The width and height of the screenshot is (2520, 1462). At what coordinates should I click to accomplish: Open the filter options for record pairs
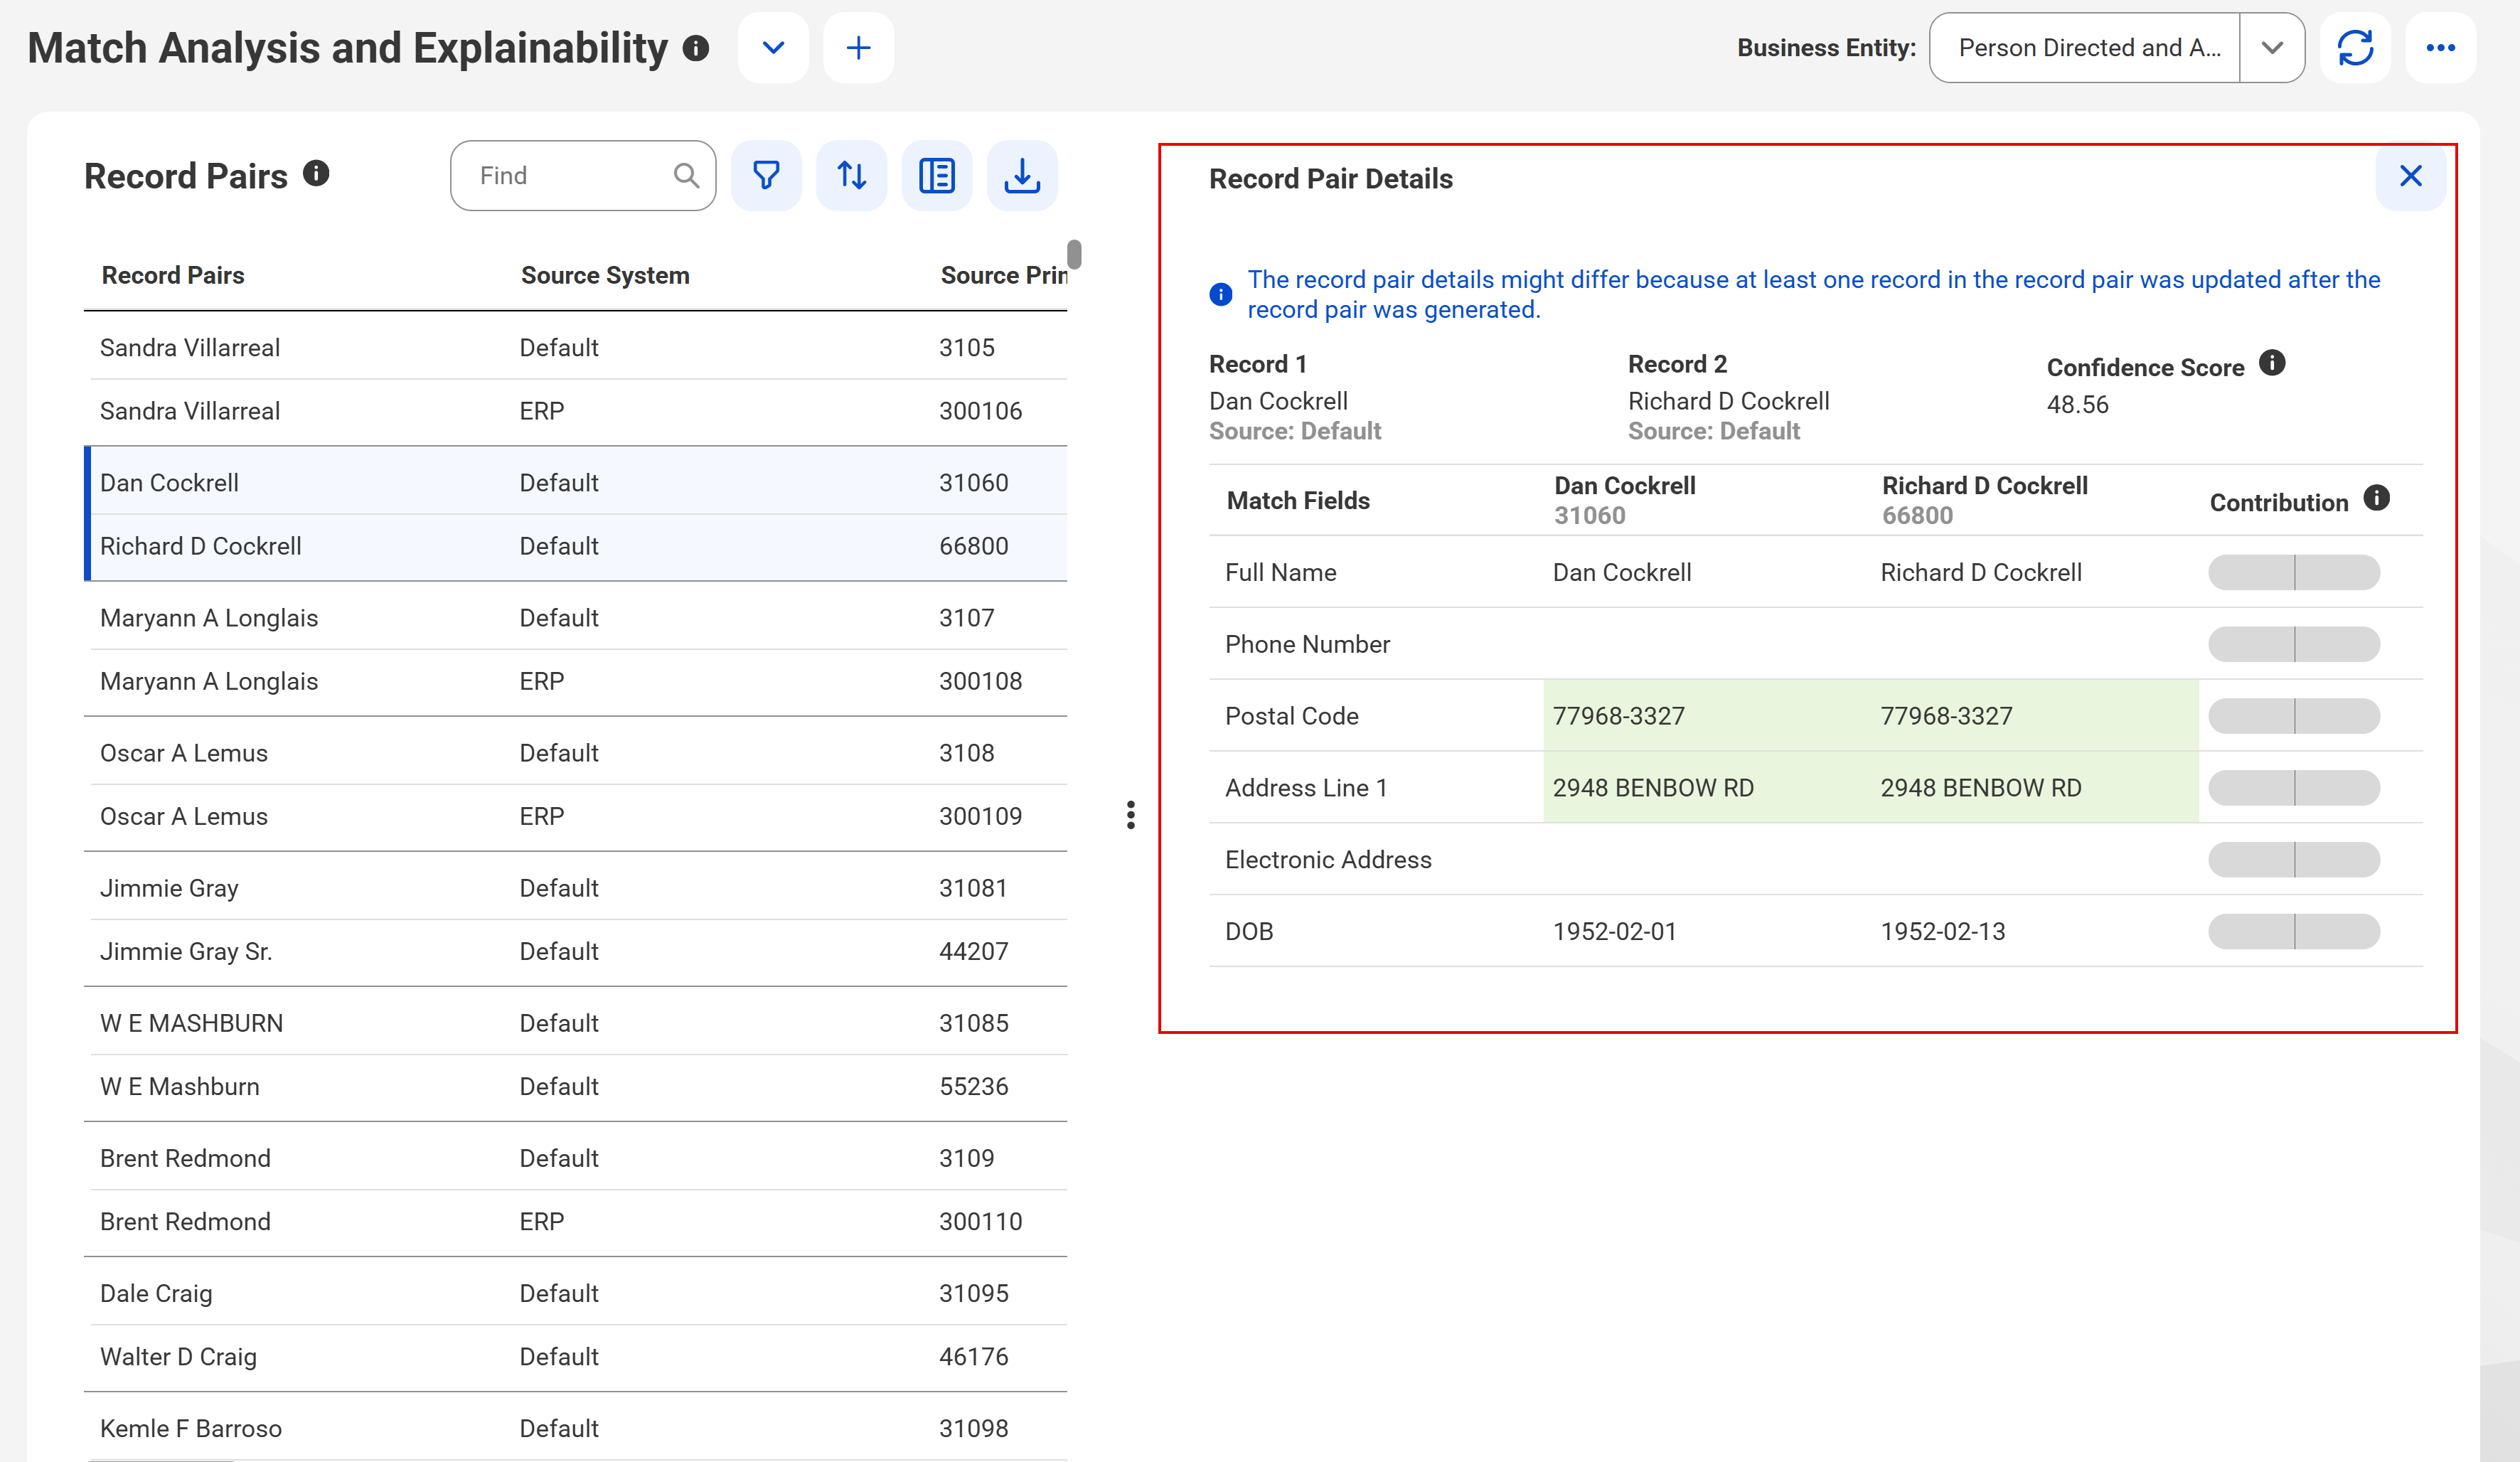tap(766, 176)
